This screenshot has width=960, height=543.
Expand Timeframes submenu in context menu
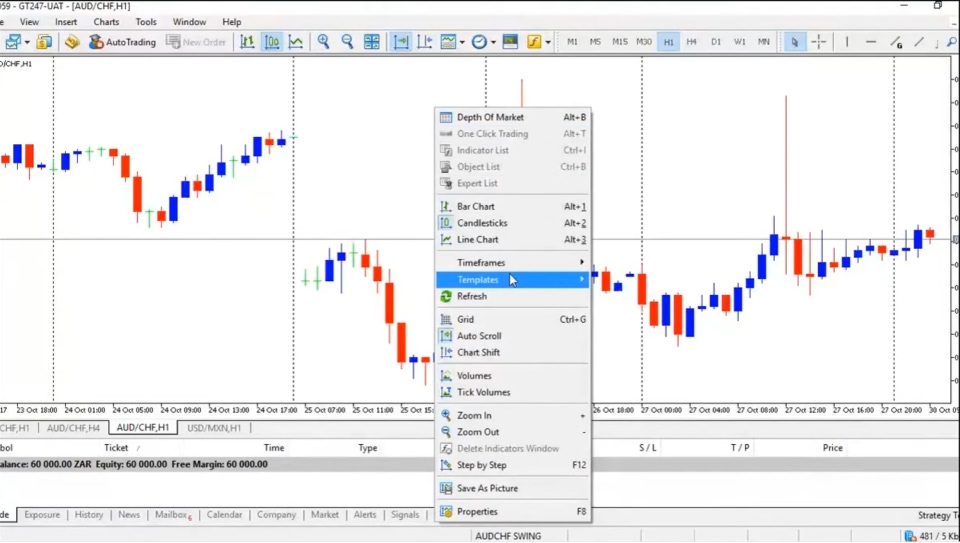513,263
